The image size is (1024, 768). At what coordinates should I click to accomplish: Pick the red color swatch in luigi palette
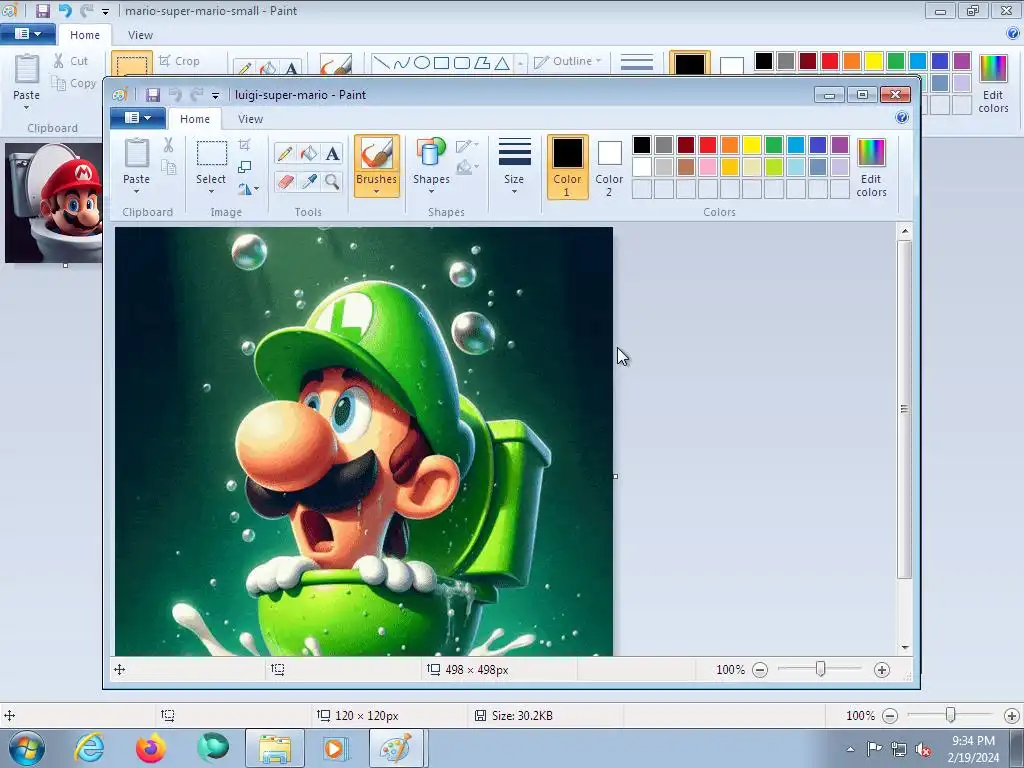tap(707, 144)
